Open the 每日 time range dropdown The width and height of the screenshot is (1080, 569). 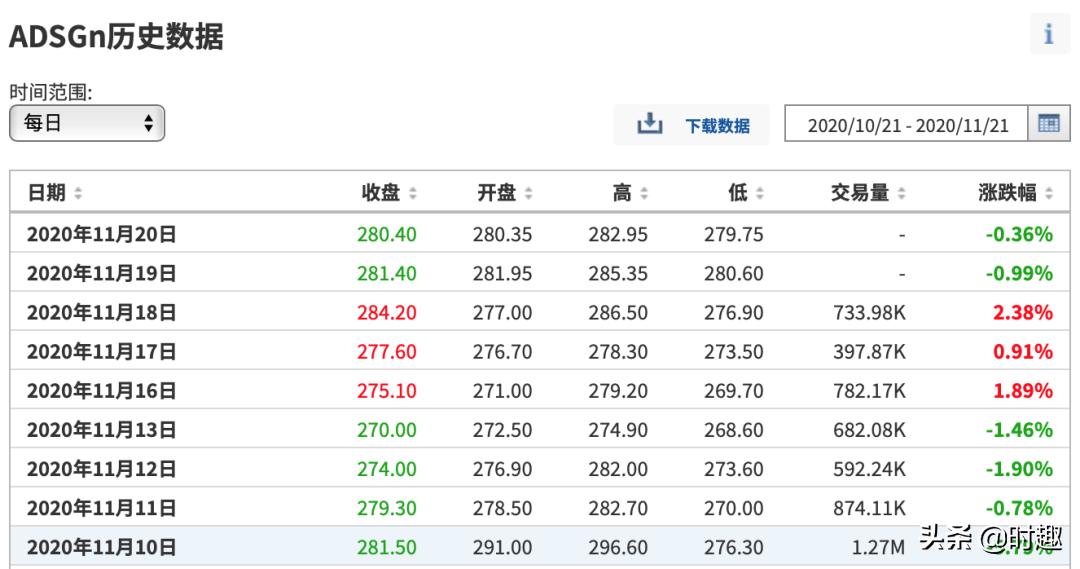(87, 123)
